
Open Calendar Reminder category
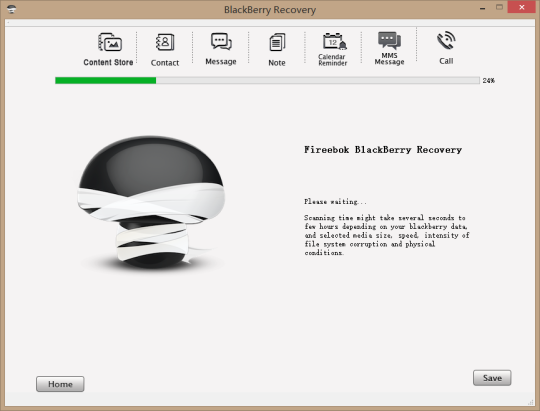point(333,49)
